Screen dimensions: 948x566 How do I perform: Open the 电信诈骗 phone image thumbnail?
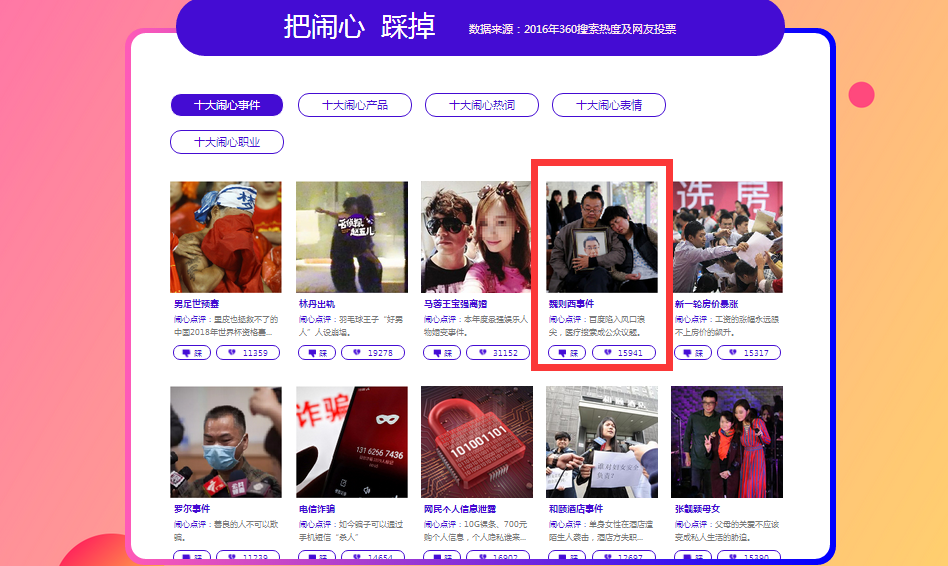[x=352, y=442]
